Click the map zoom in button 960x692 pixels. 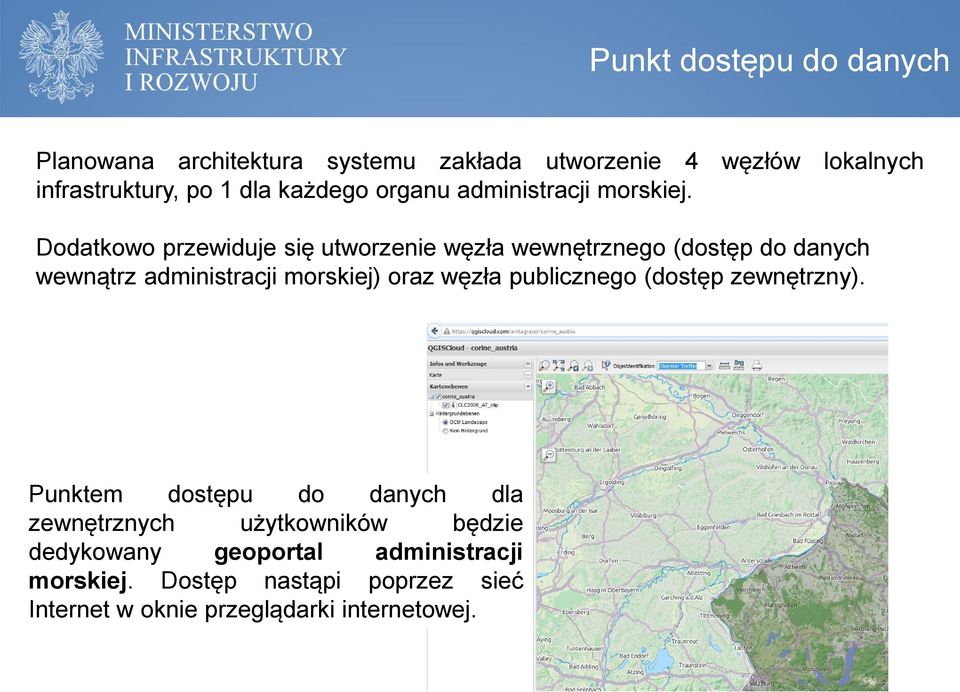point(549,386)
